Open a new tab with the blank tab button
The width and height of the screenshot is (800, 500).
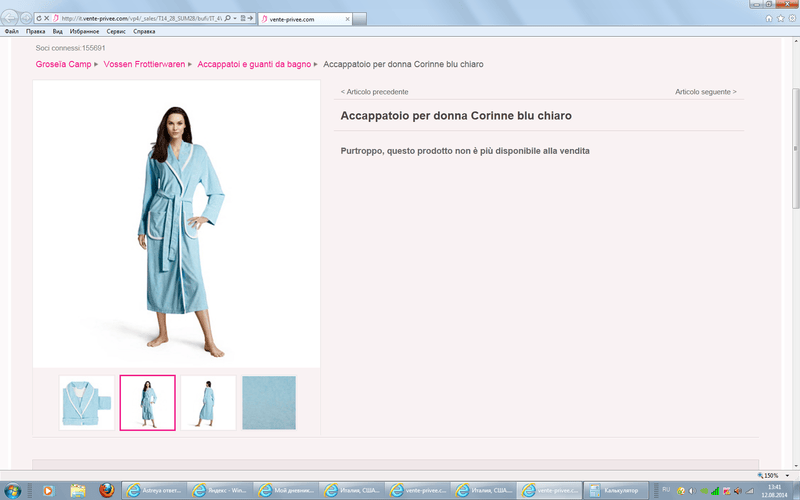click(x=360, y=19)
